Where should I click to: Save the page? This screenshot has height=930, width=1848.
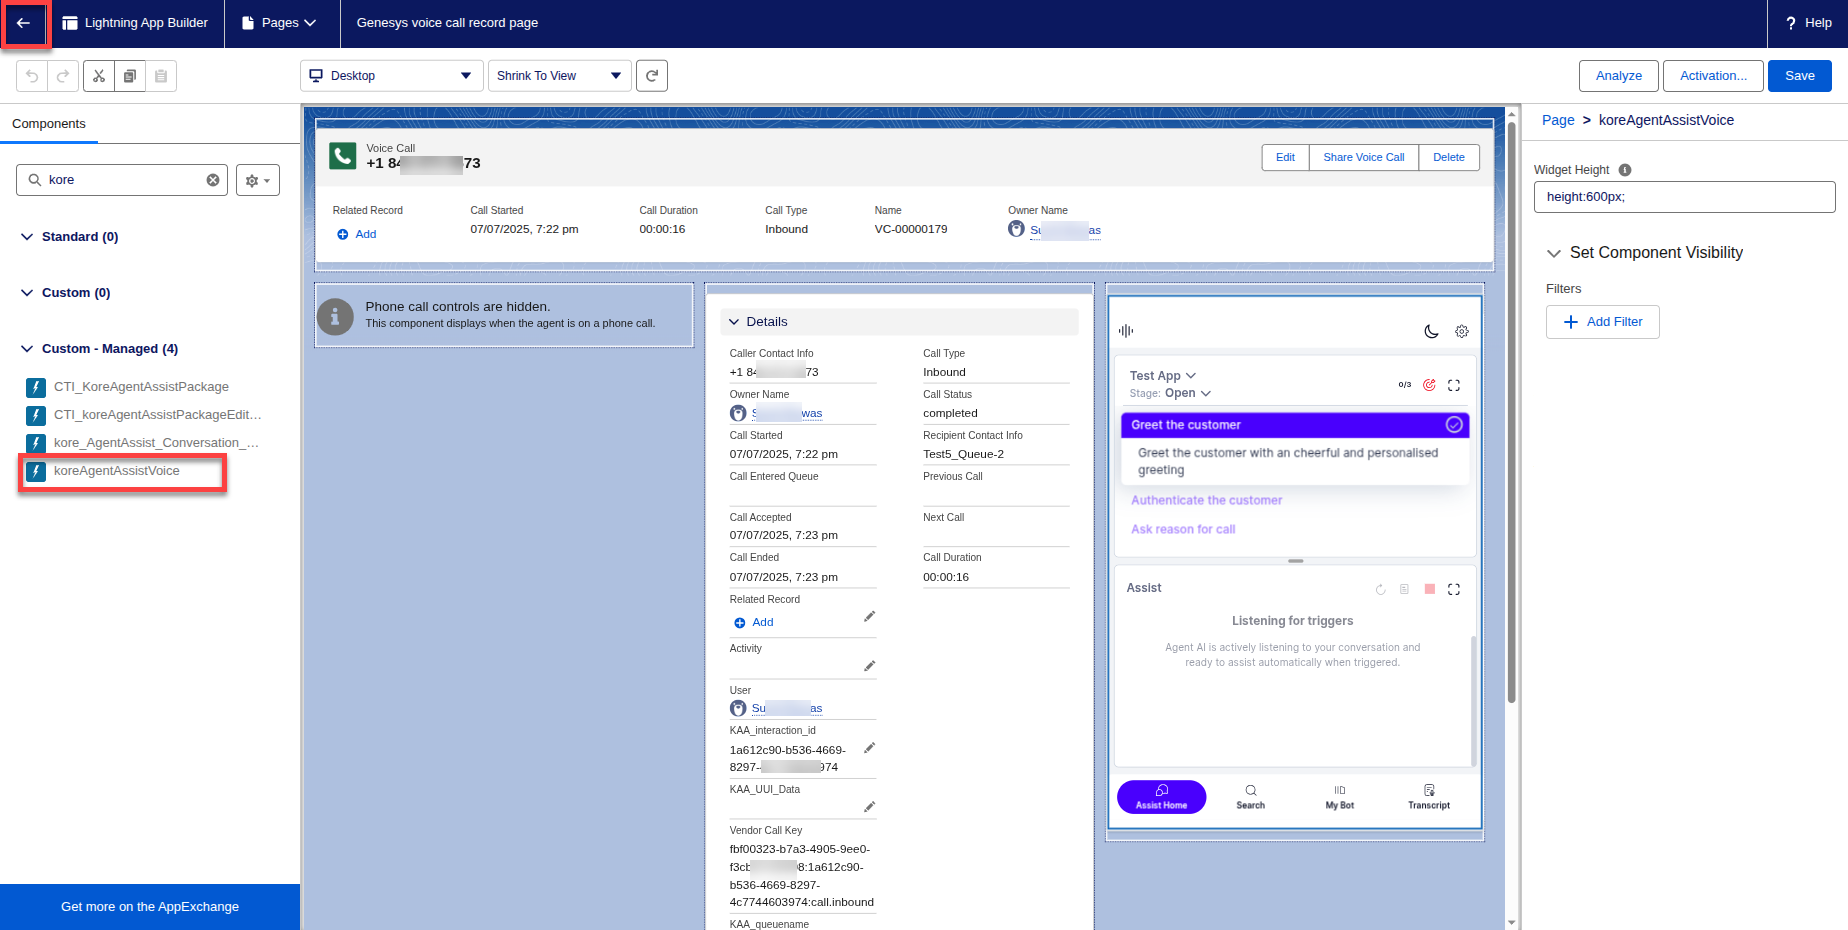point(1799,76)
